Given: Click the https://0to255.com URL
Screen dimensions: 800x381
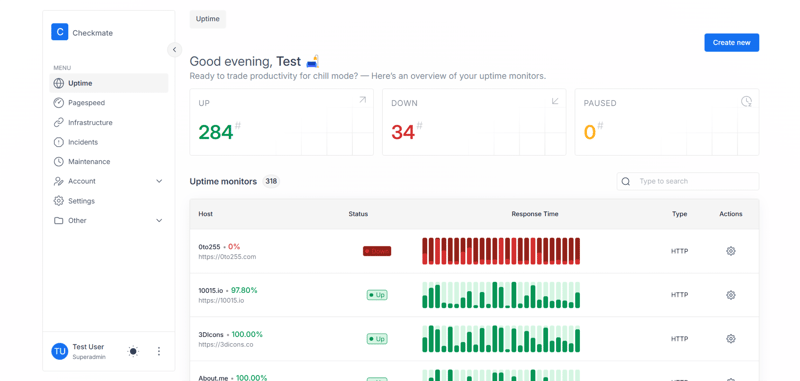Looking at the screenshot, I should coord(227,257).
